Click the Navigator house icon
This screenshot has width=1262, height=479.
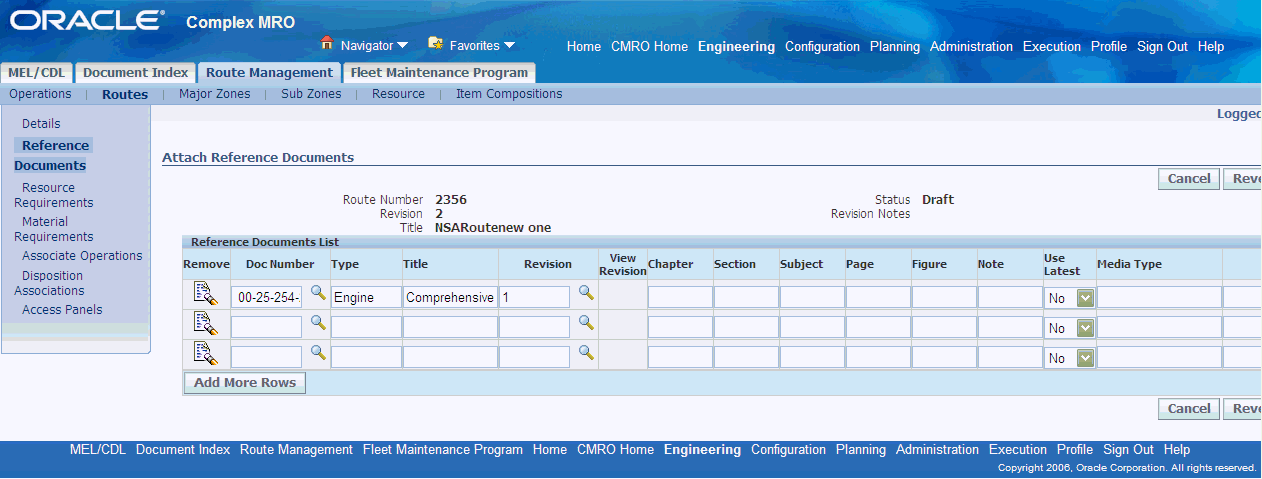point(326,44)
